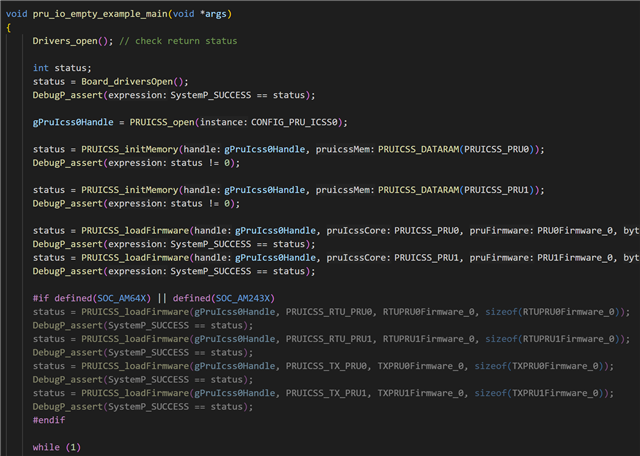Click the opening curly brace of the function
The width and height of the screenshot is (640, 456).
9,27
